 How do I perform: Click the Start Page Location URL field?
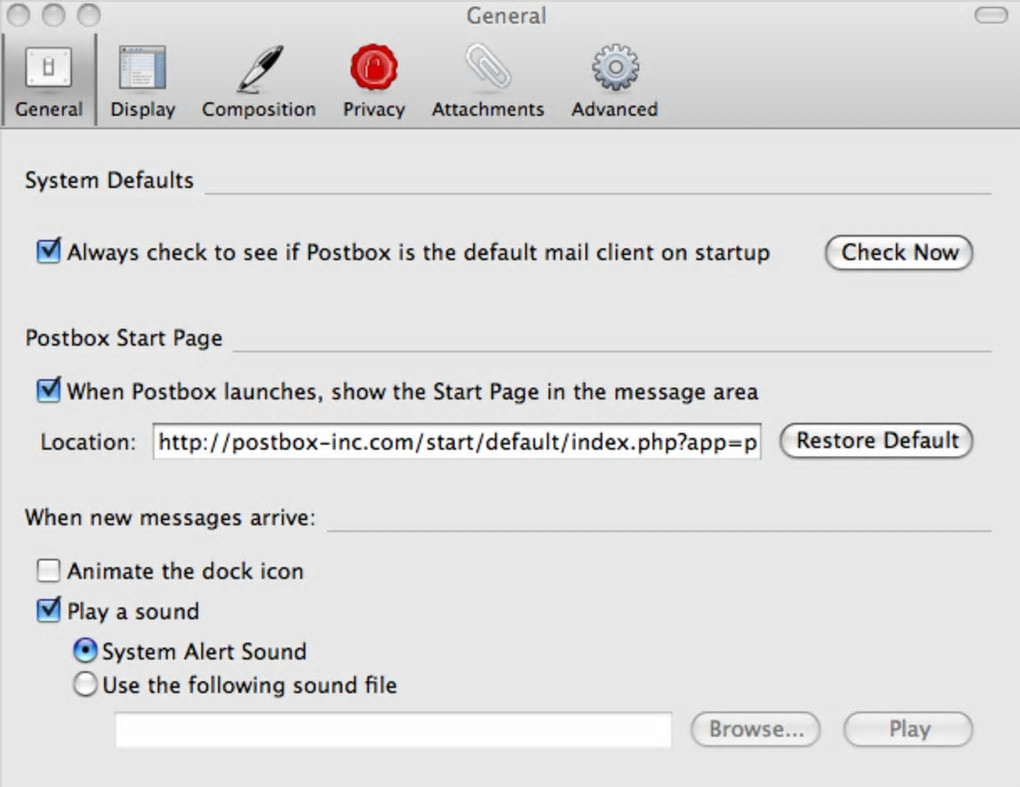coord(457,442)
